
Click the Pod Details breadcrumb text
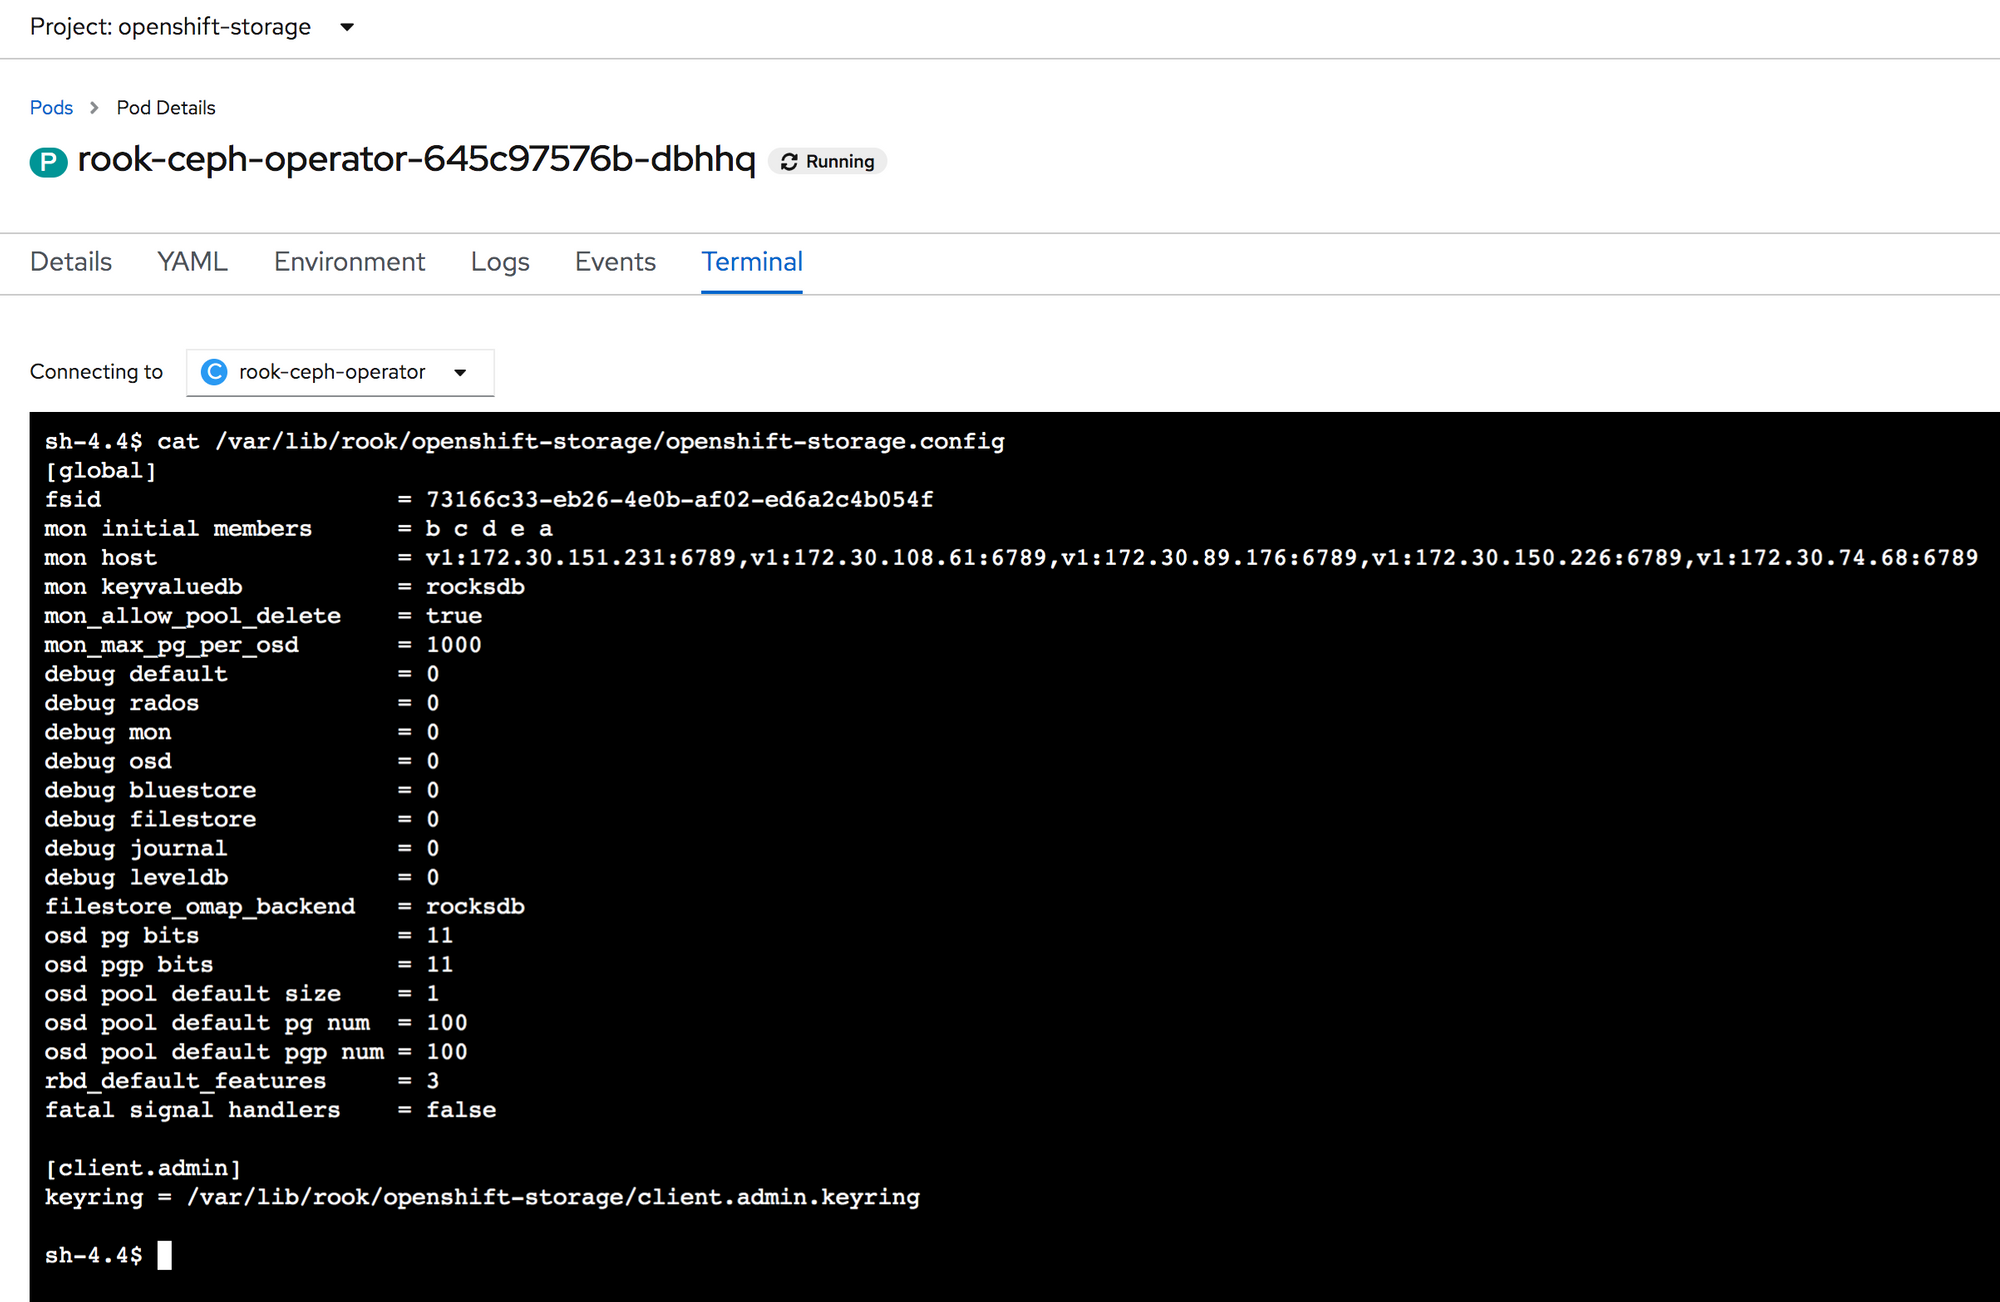(x=166, y=108)
